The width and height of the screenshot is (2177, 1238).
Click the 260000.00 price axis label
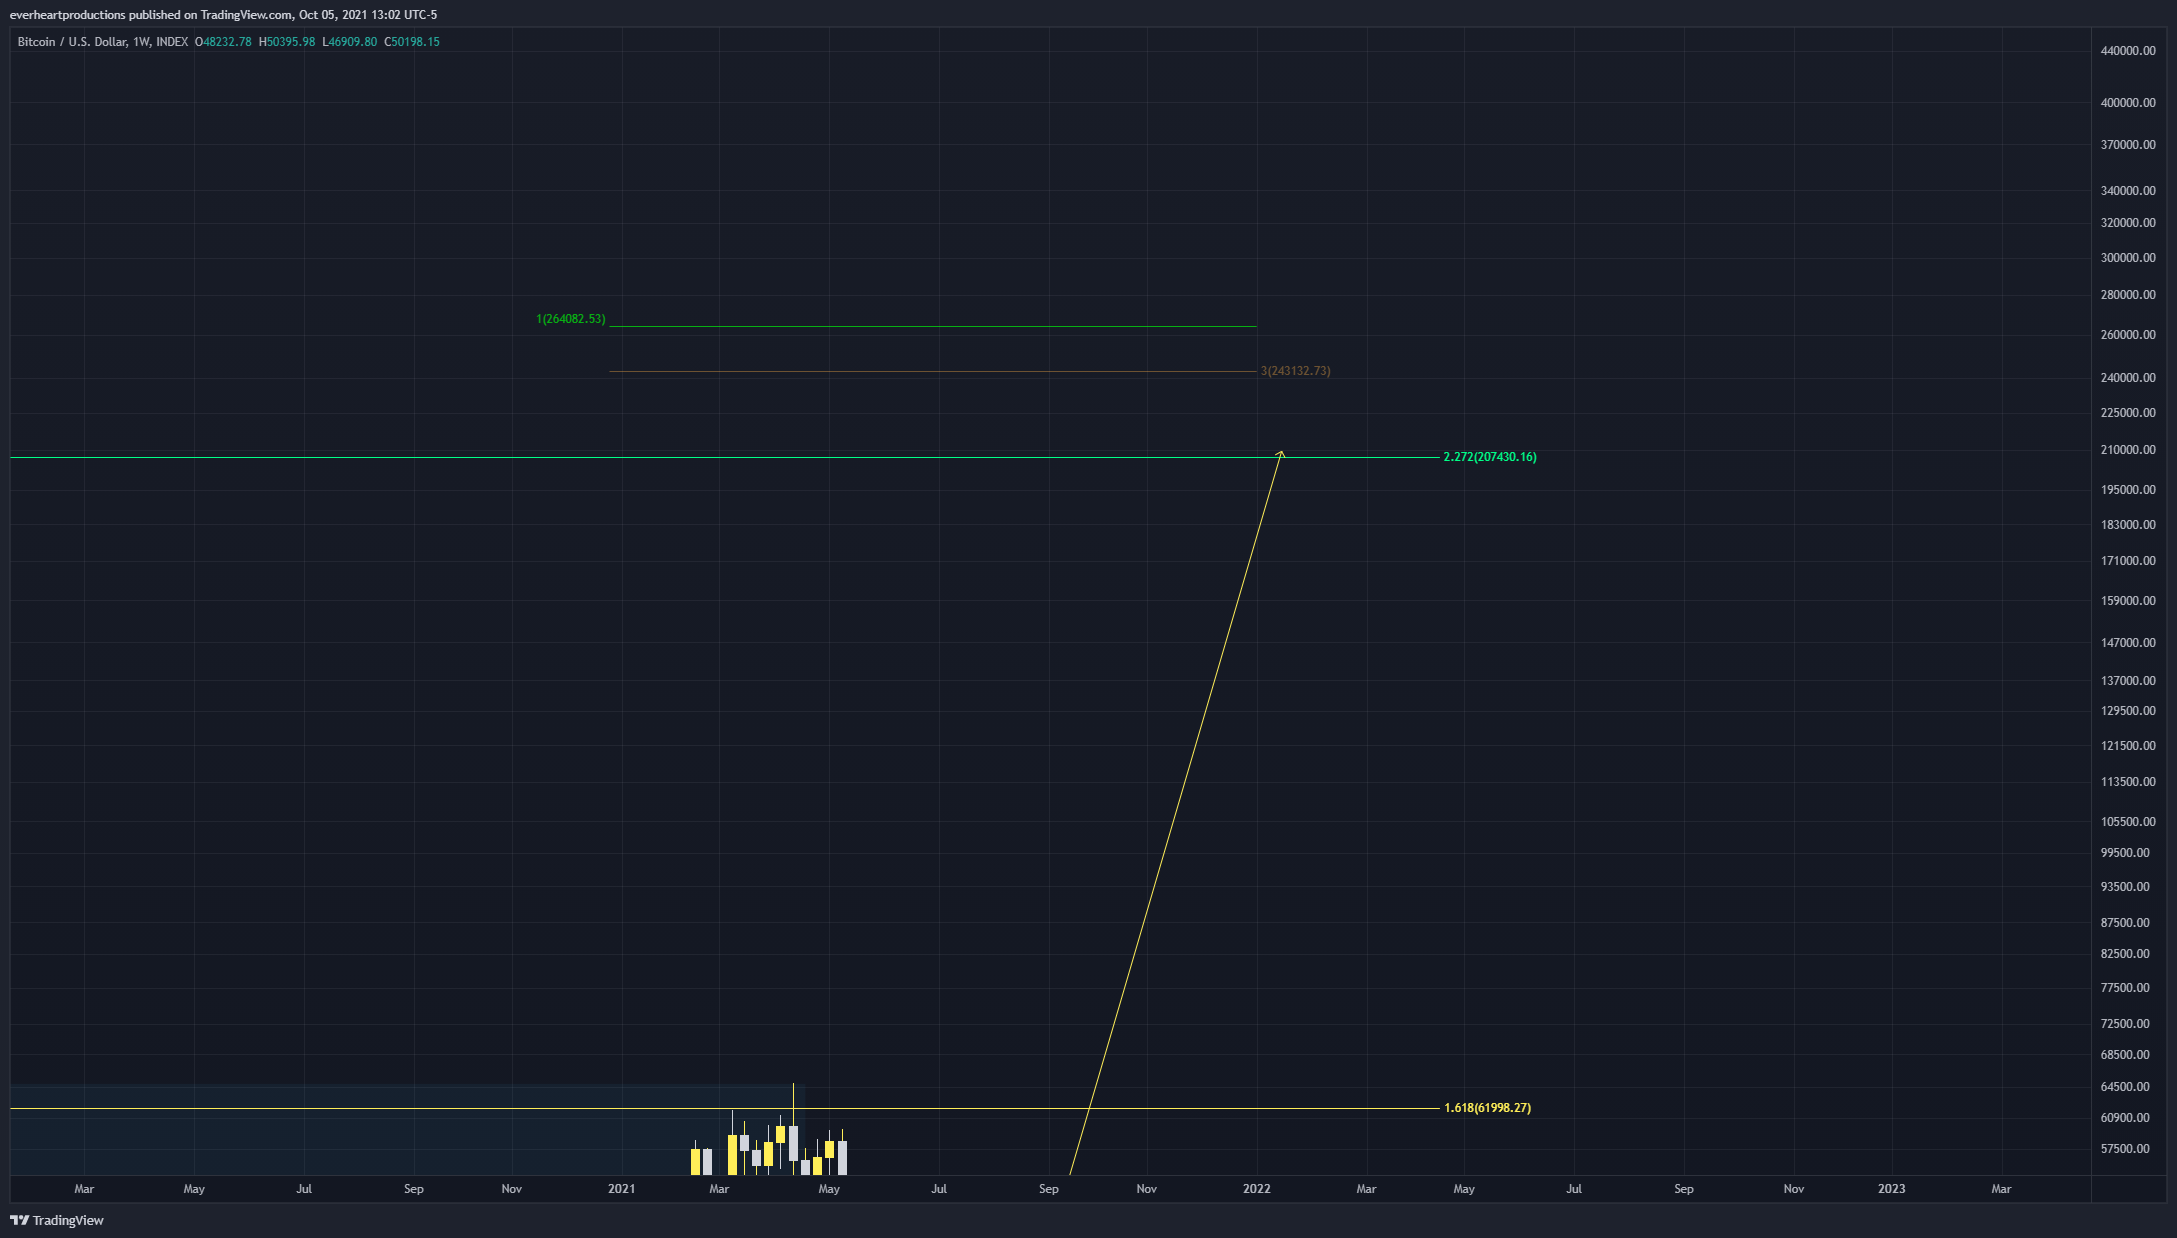coord(2128,335)
